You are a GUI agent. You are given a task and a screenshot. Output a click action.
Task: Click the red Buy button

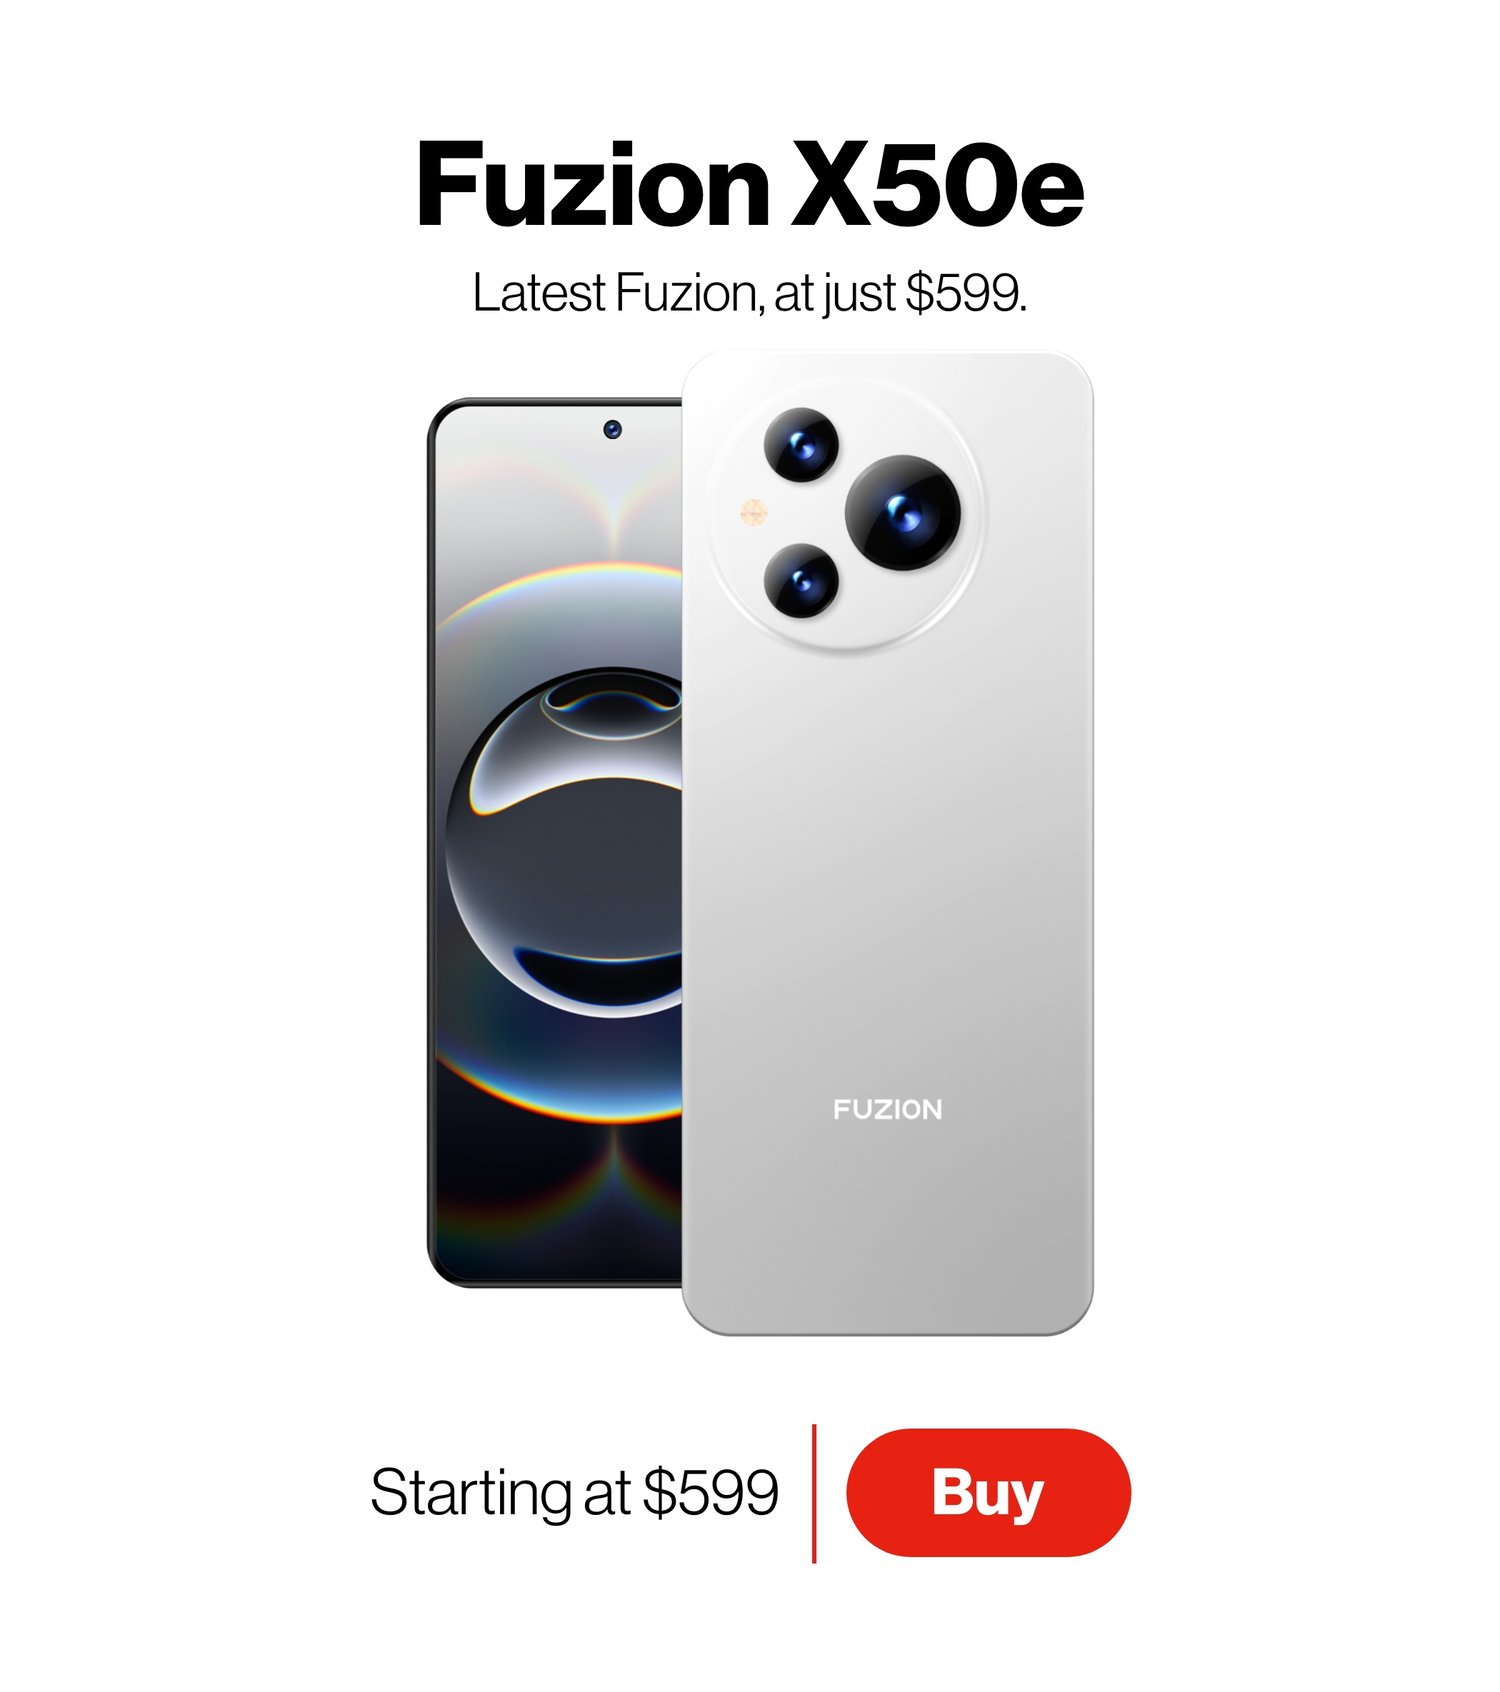tap(988, 1492)
